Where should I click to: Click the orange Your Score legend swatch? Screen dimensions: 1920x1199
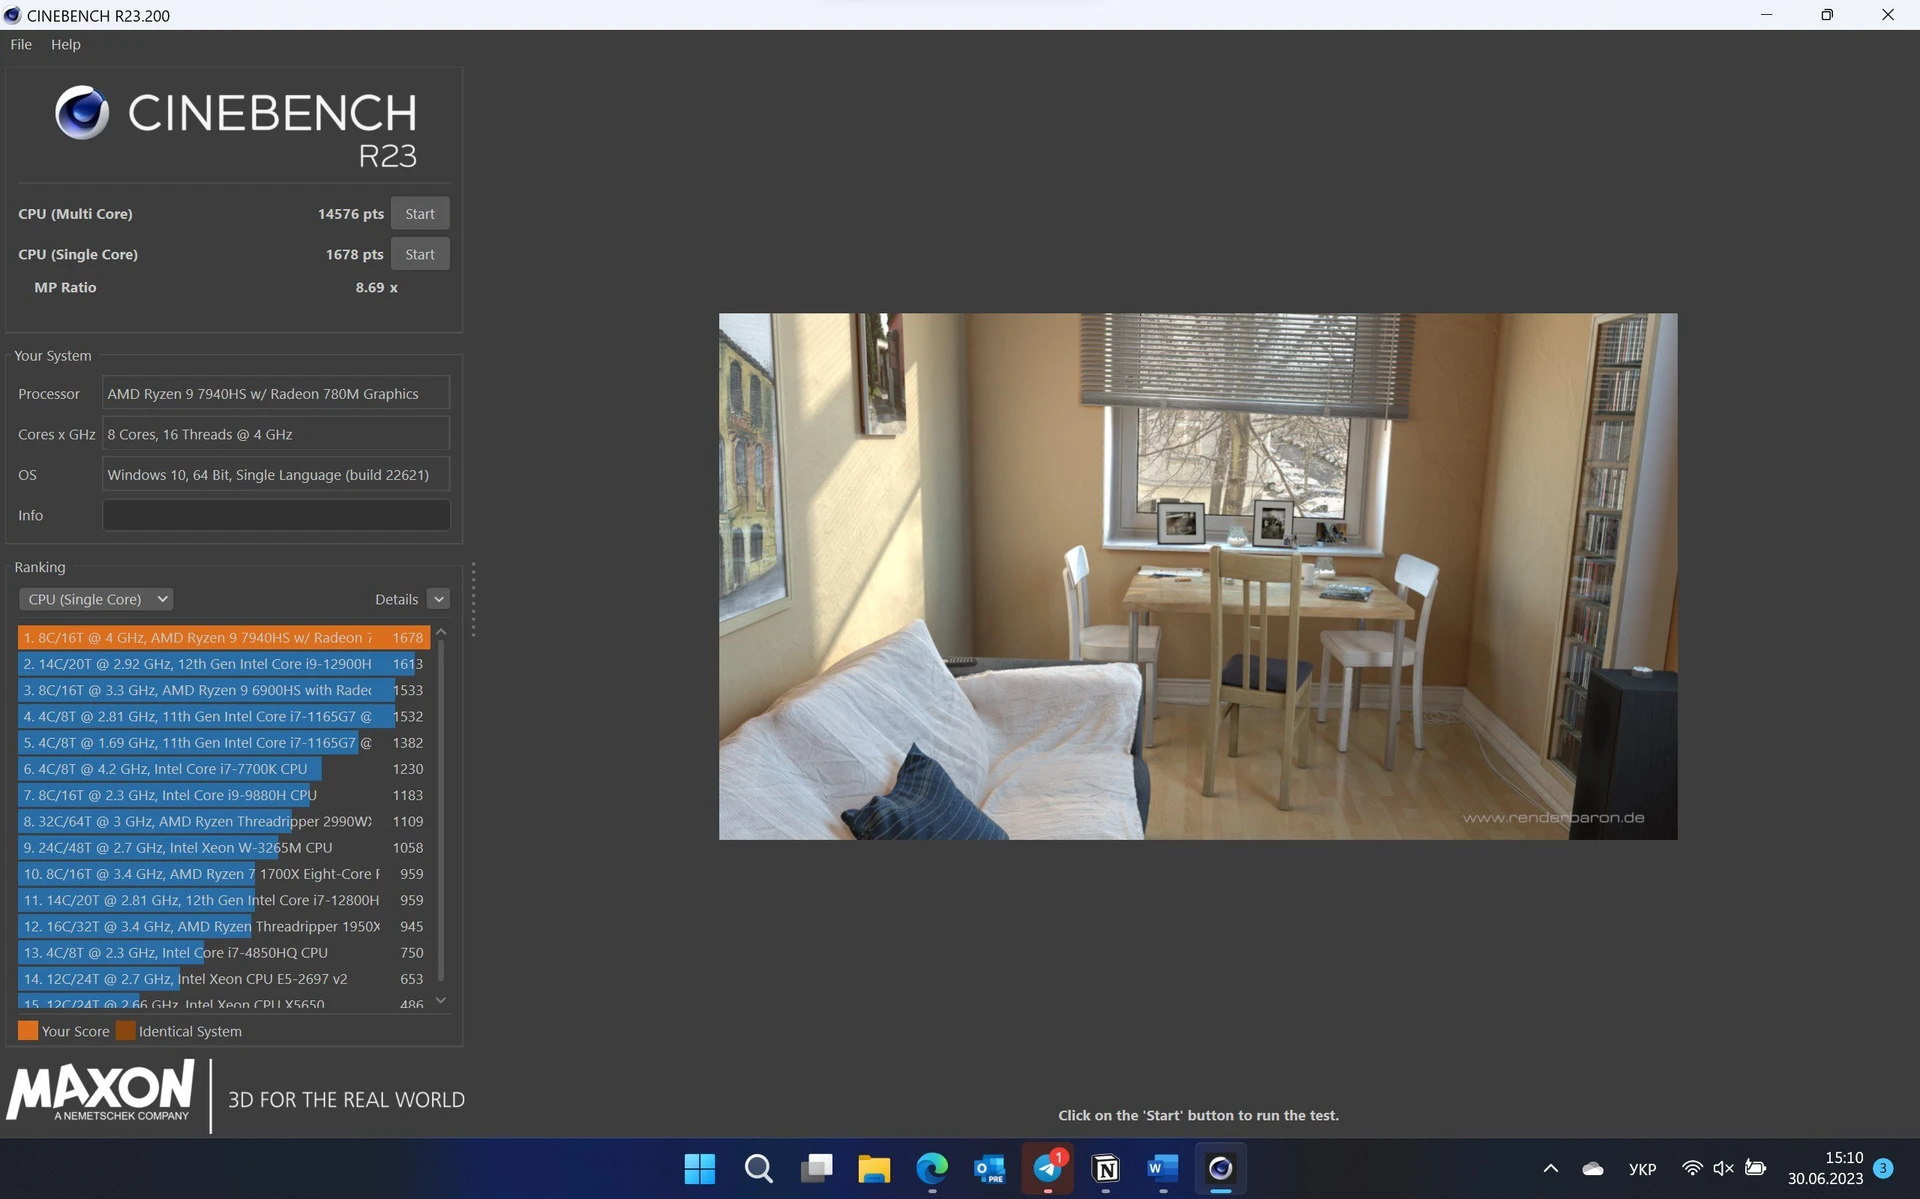pos(28,1031)
